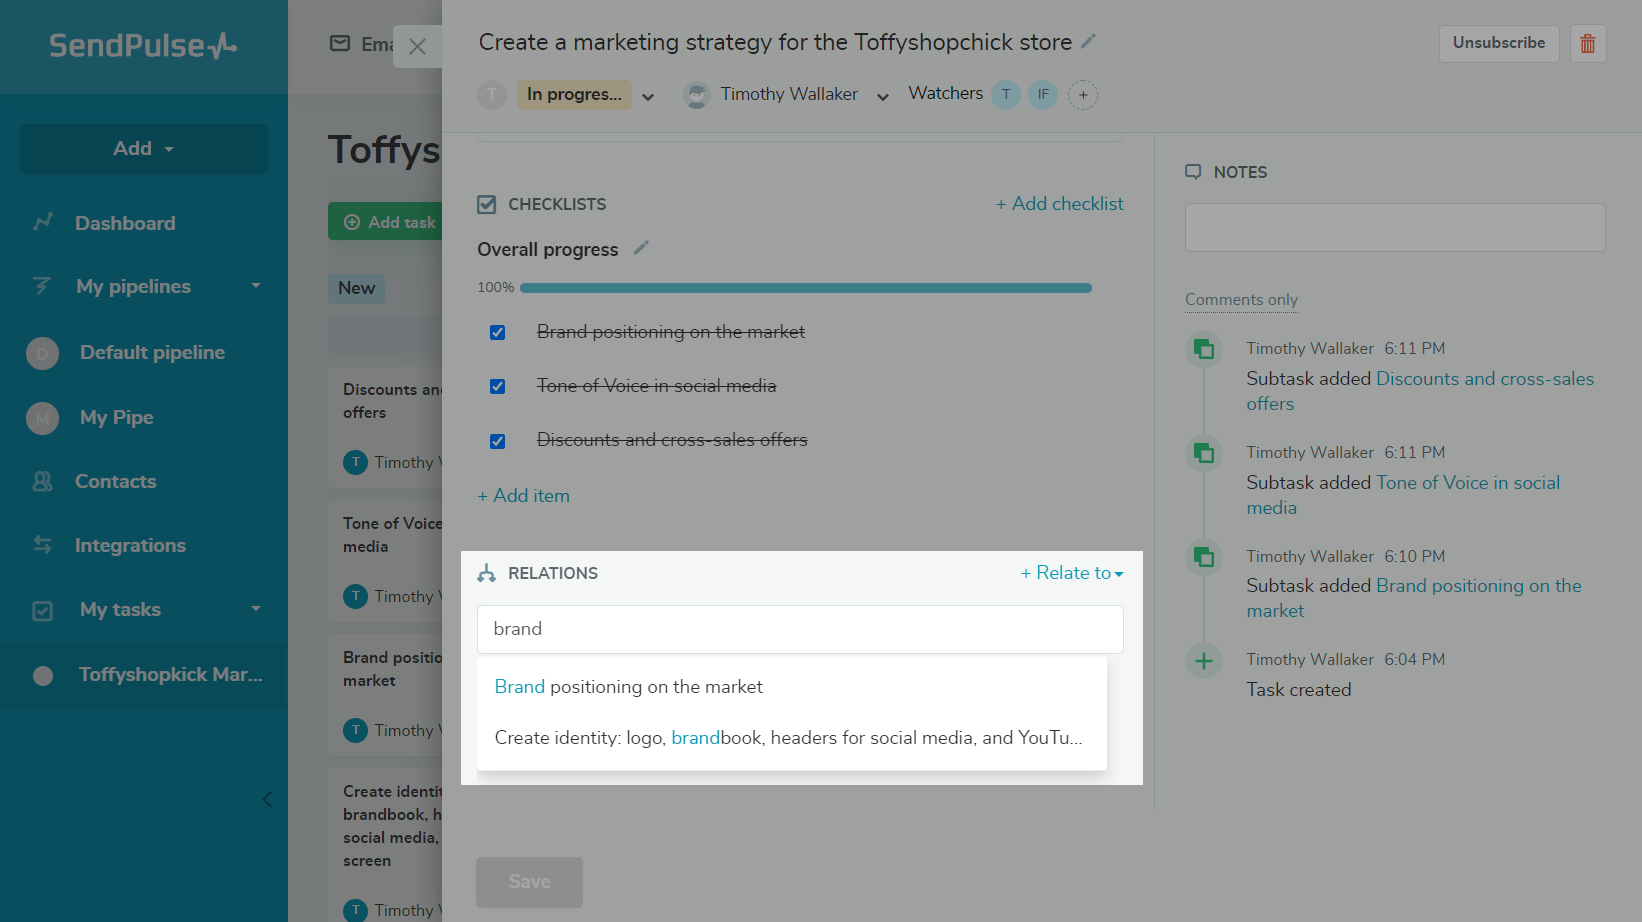
Task: Click the New column label
Action: (357, 288)
